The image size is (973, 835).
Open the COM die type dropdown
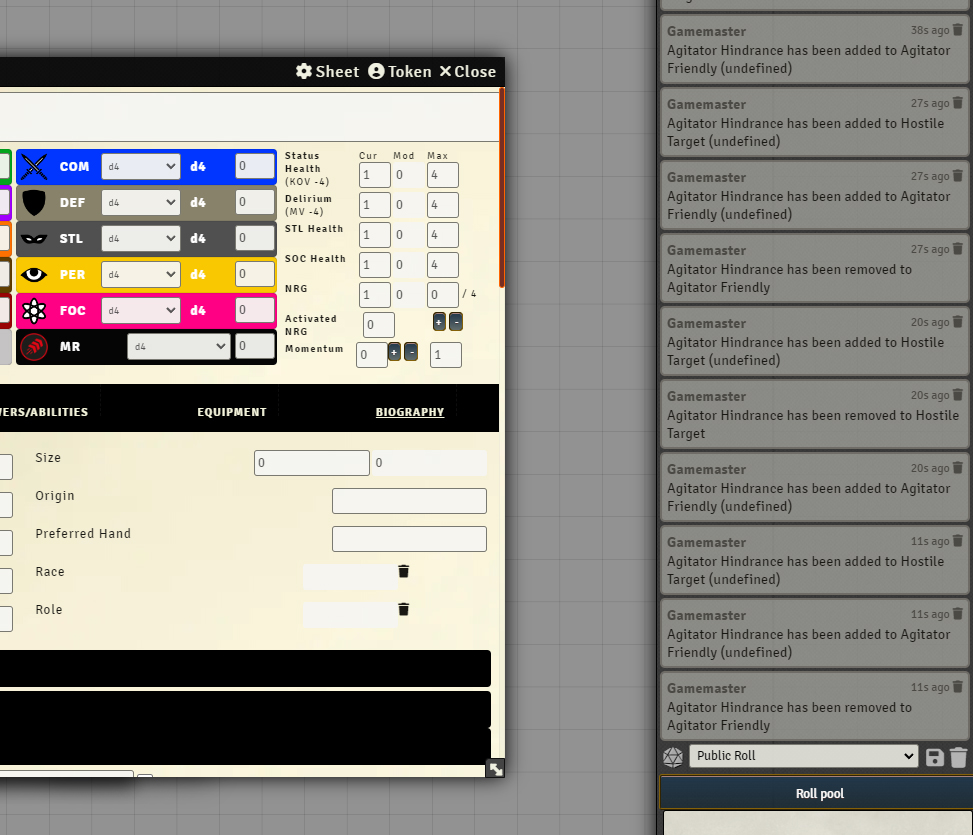[141, 166]
